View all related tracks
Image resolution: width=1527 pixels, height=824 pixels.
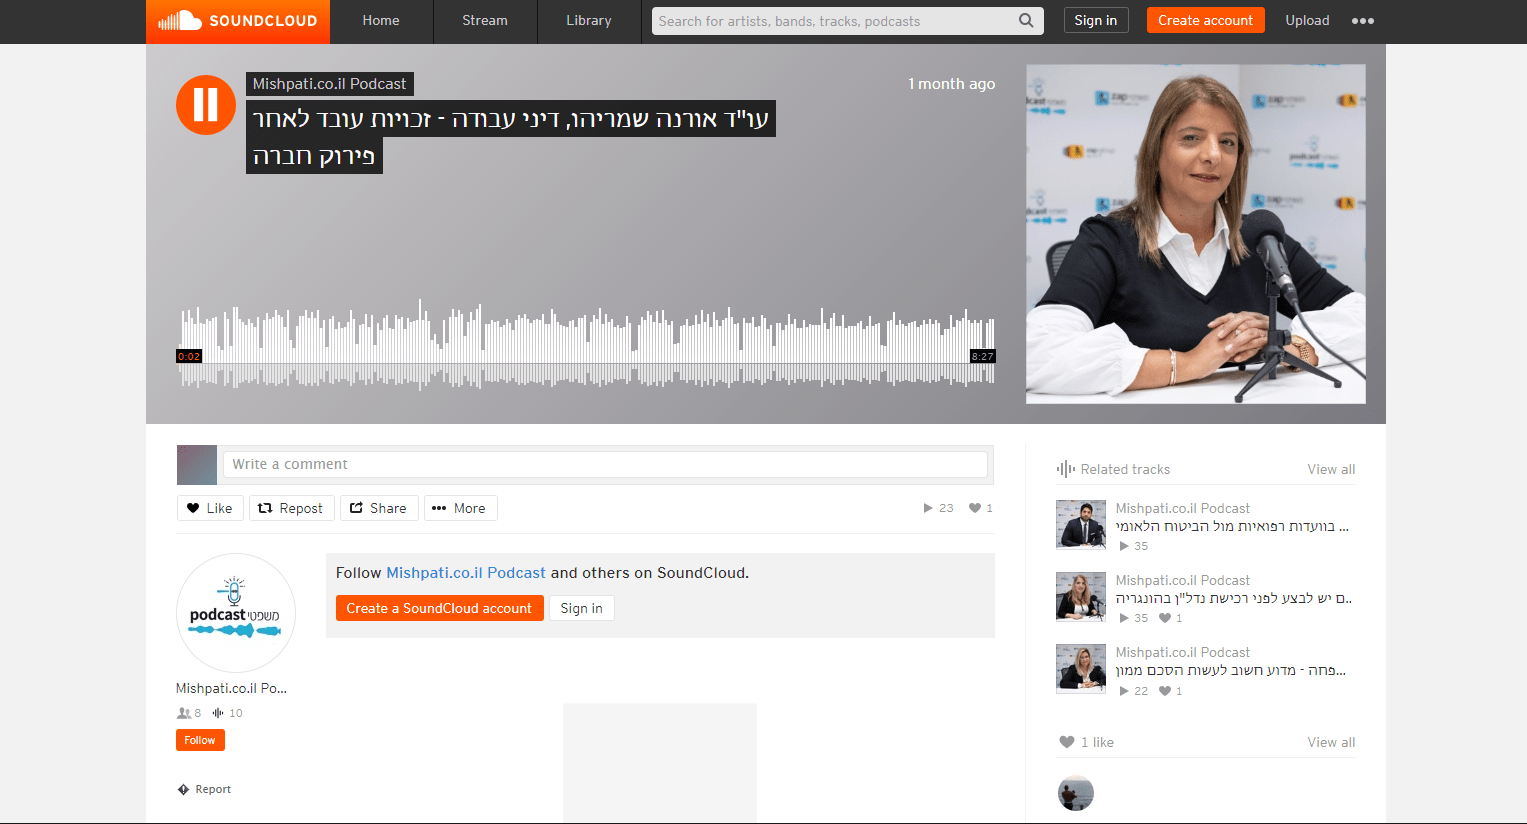[x=1331, y=469]
